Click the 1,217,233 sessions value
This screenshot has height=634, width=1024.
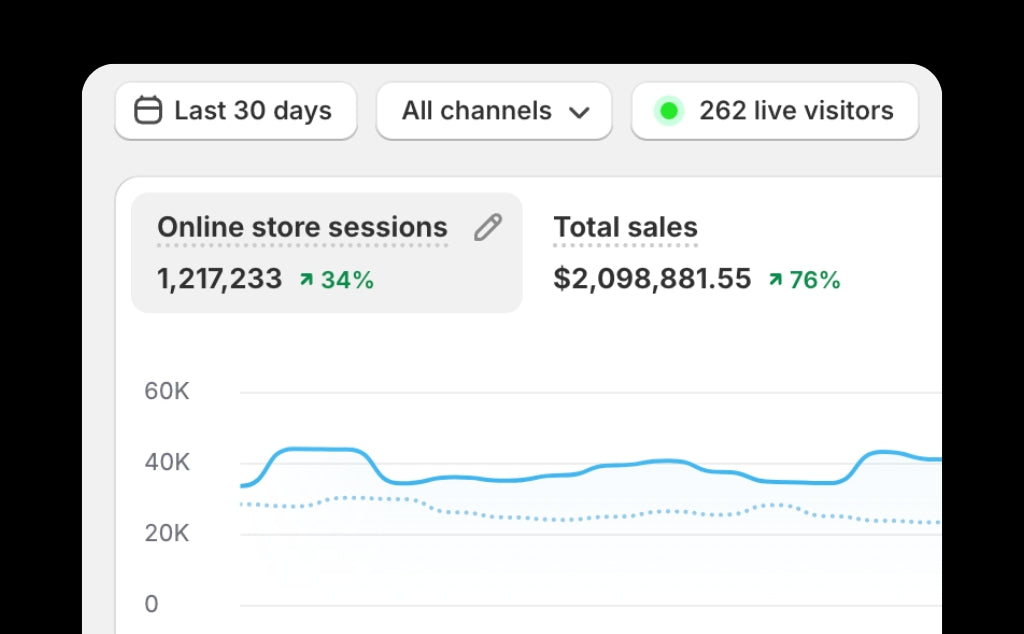[x=219, y=279]
